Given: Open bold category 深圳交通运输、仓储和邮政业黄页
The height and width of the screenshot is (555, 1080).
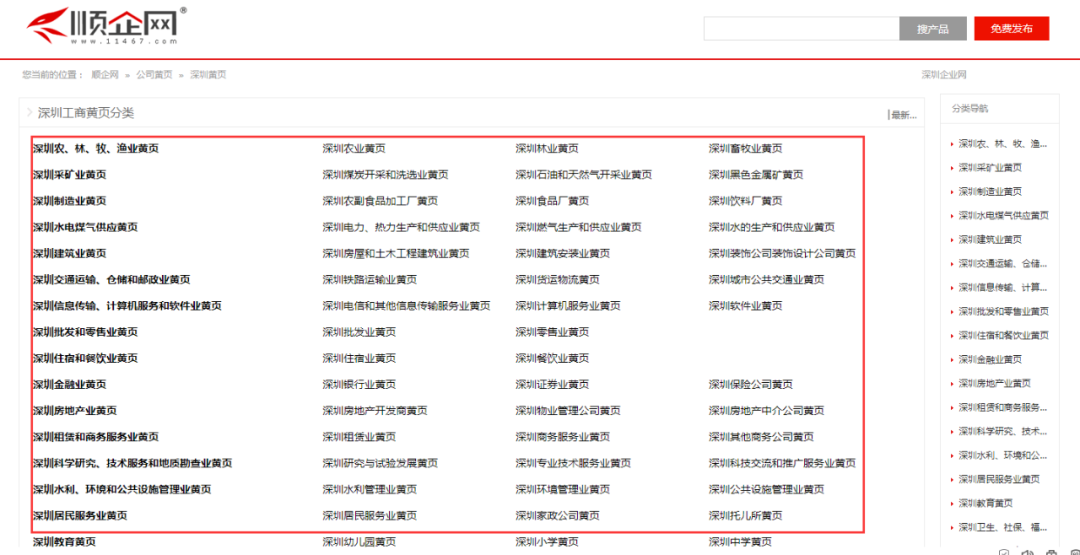Looking at the screenshot, I should pos(112,280).
